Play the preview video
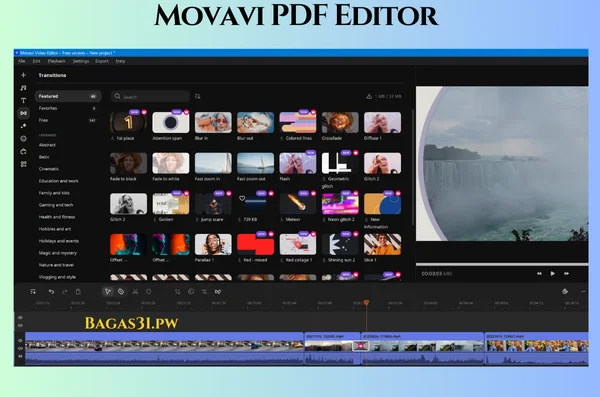Screen dimensions: 600x397 [553, 273]
